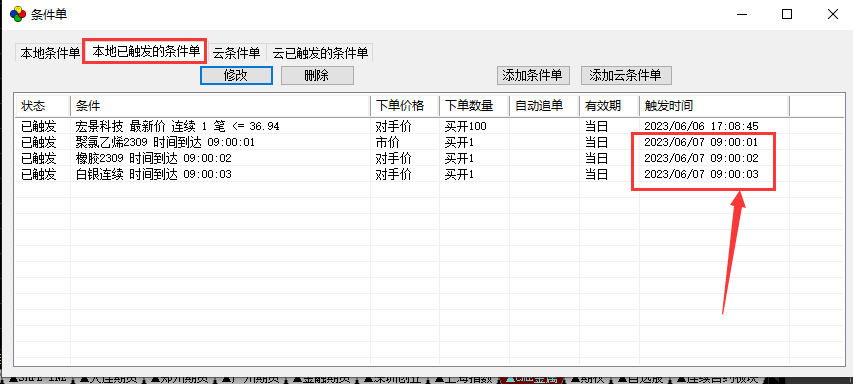853x384 pixels.
Task: Maximize the 条件单 window
Action: point(787,15)
